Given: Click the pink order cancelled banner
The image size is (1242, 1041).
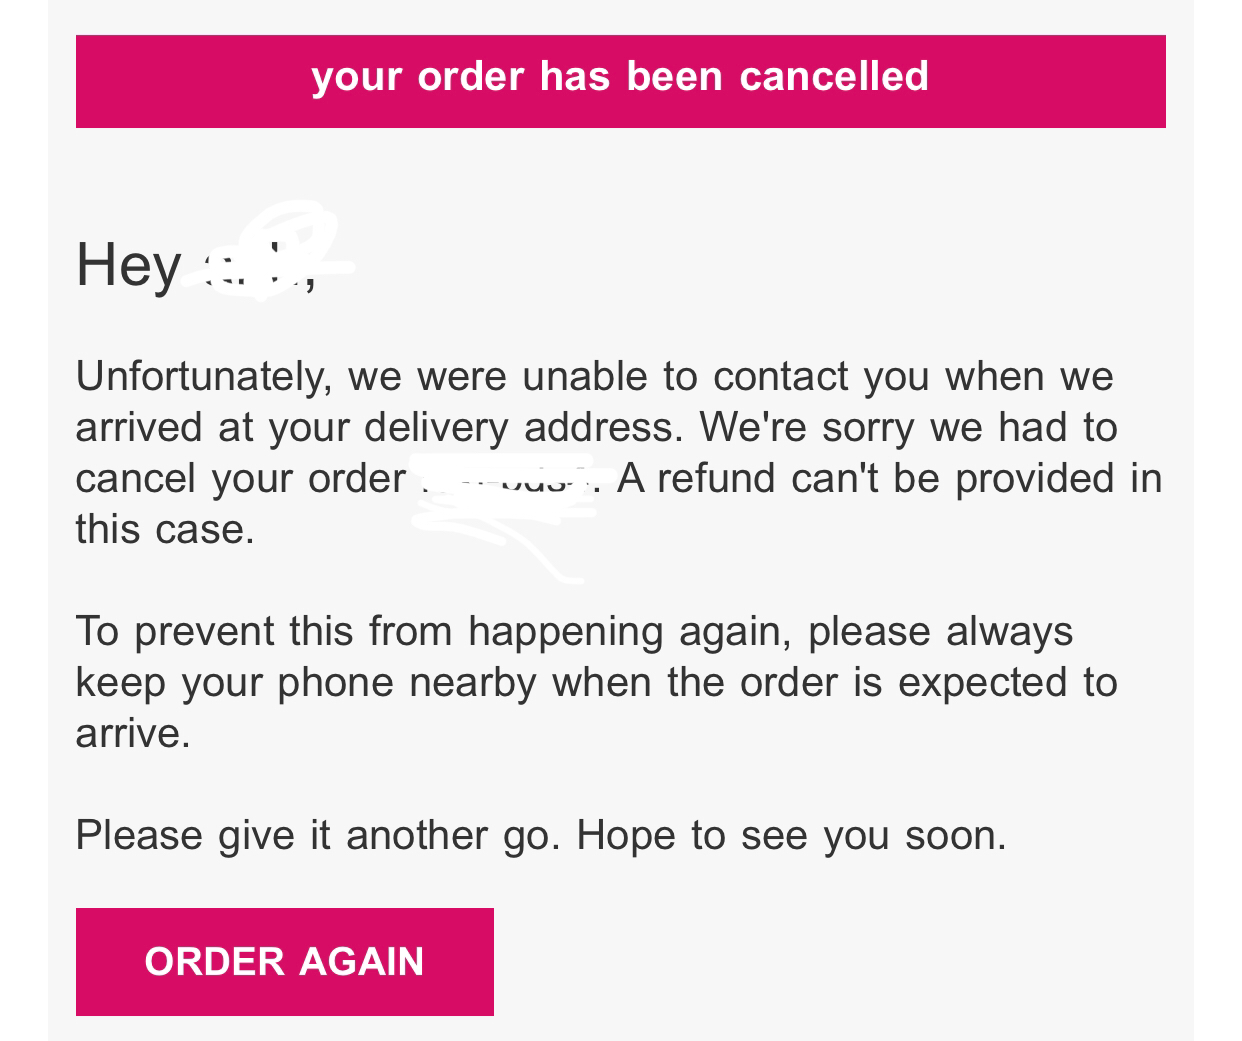Looking at the screenshot, I should point(620,81).
